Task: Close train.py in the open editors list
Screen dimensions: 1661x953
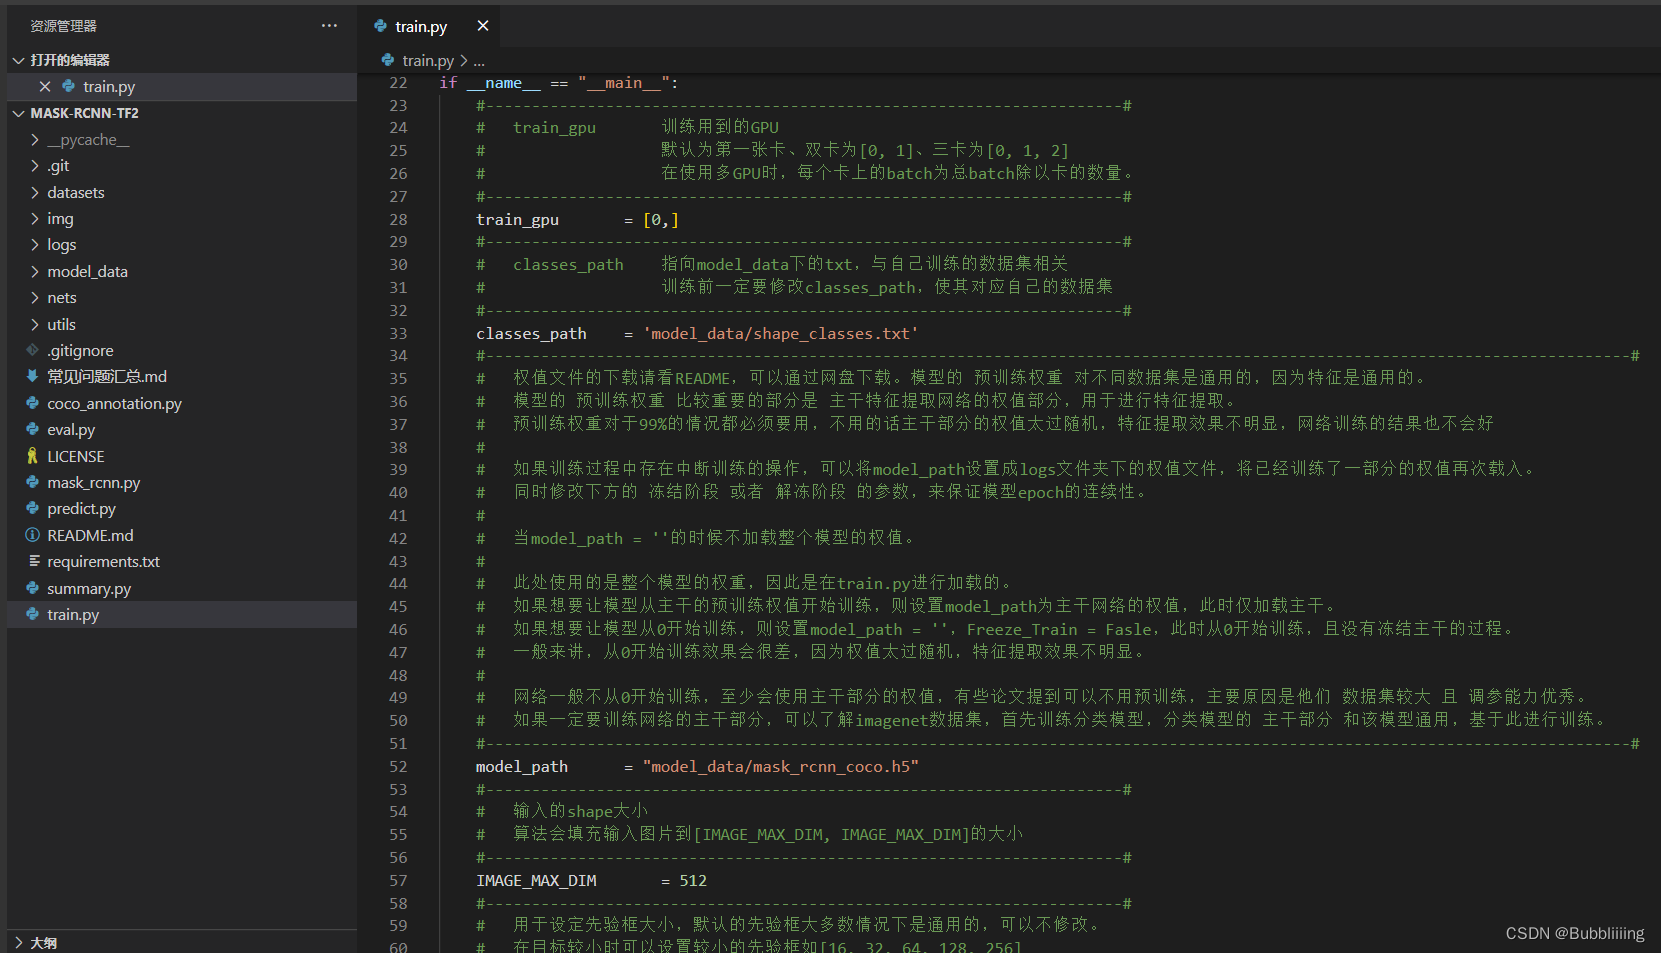Action: 45,87
